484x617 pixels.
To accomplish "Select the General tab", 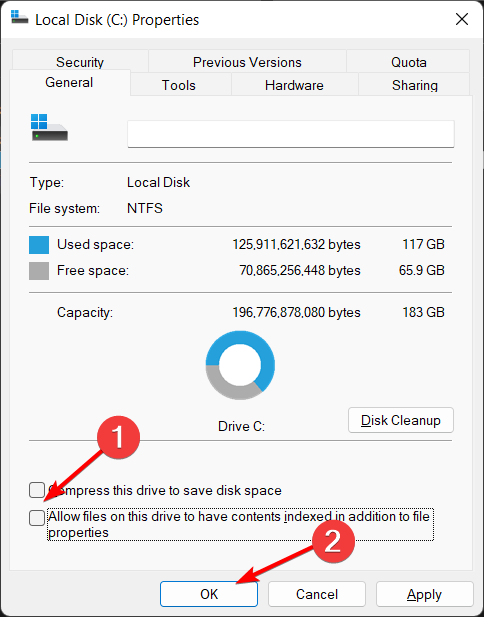I will [69, 83].
